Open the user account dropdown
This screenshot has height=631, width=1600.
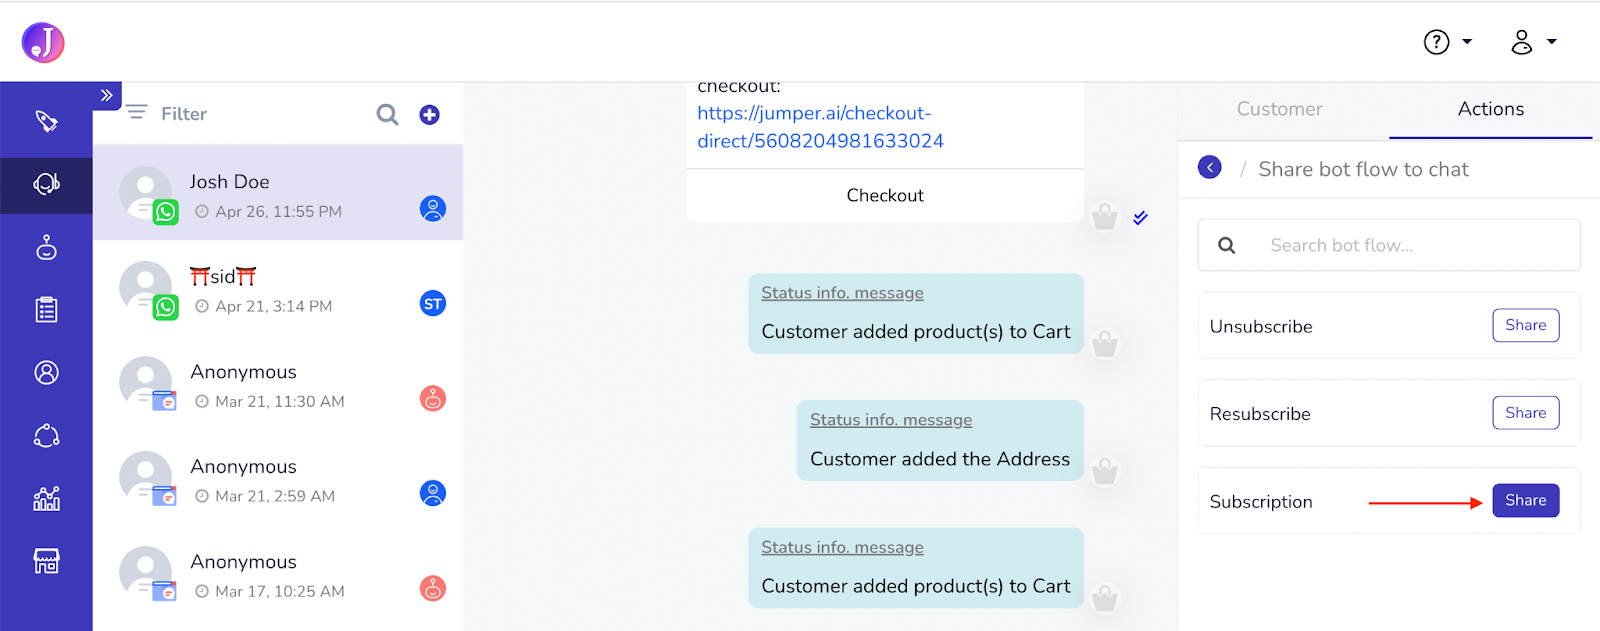click(x=1533, y=42)
